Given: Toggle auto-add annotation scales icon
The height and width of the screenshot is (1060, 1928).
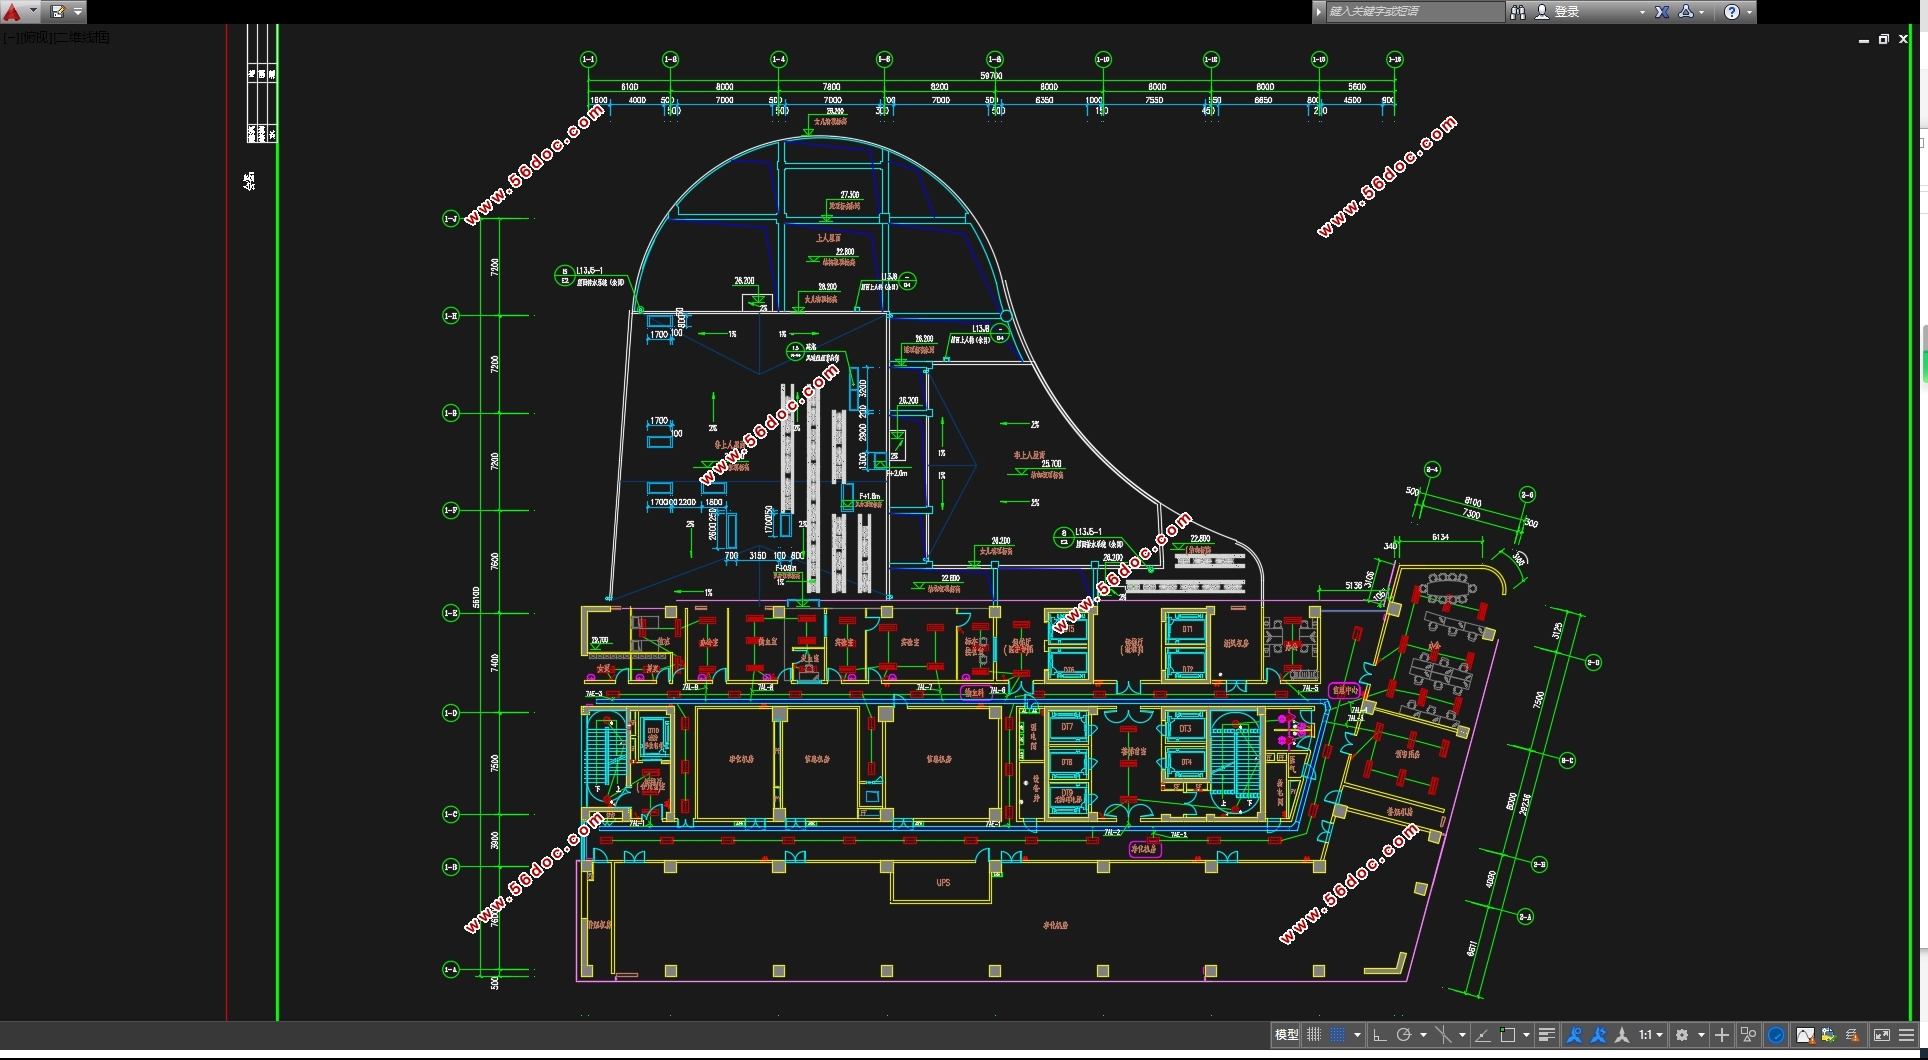Looking at the screenshot, I should pyautogui.click(x=1598, y=1035).
